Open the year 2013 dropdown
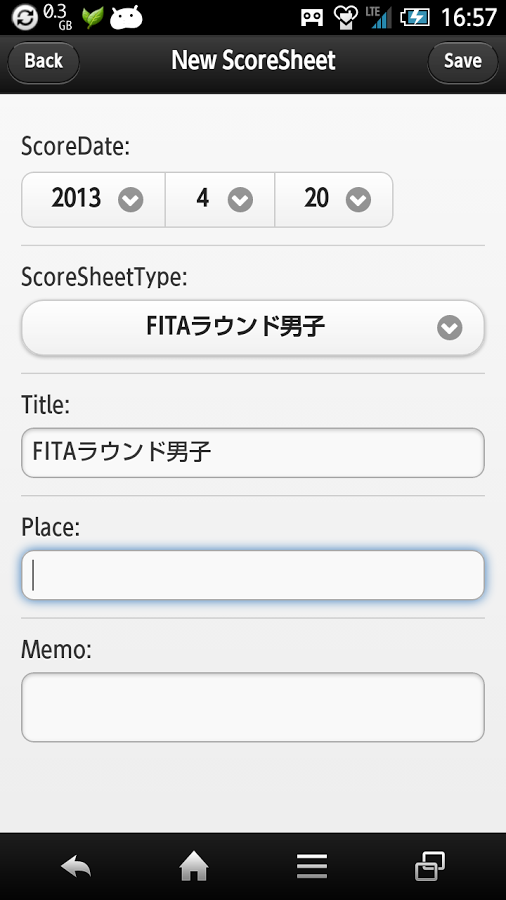This screenshot has width=506, height=900. click(94, 199)
